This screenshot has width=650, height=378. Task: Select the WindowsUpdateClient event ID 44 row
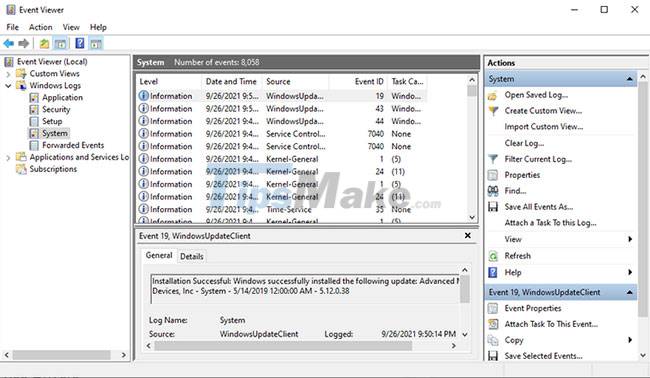click(x=282, y=121)
